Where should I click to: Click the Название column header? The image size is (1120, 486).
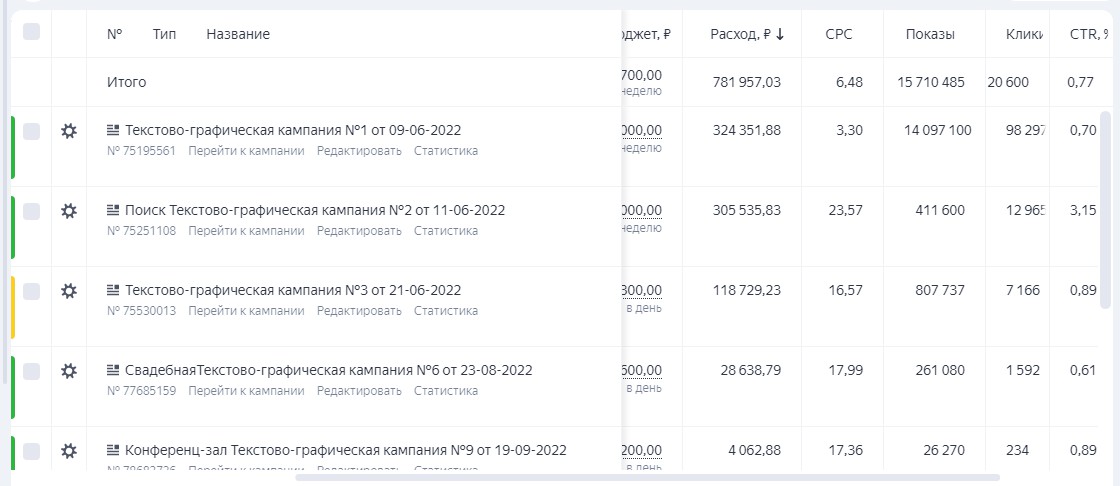(x=238, y=34)
